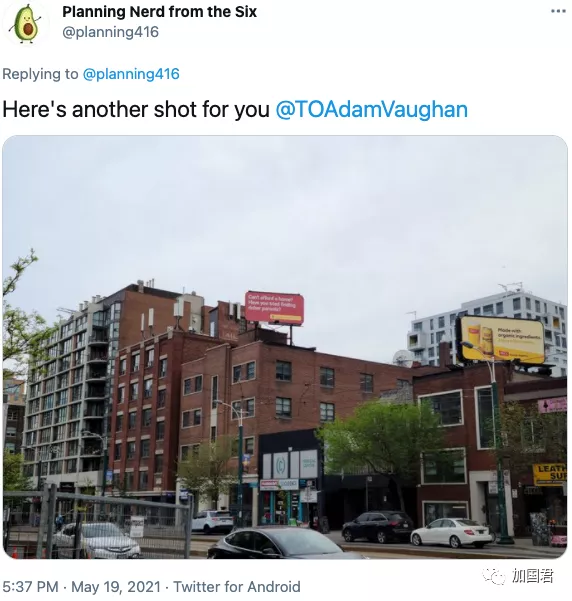
Task: Open the attached street photo's sky area
Action: coord(285,211)
